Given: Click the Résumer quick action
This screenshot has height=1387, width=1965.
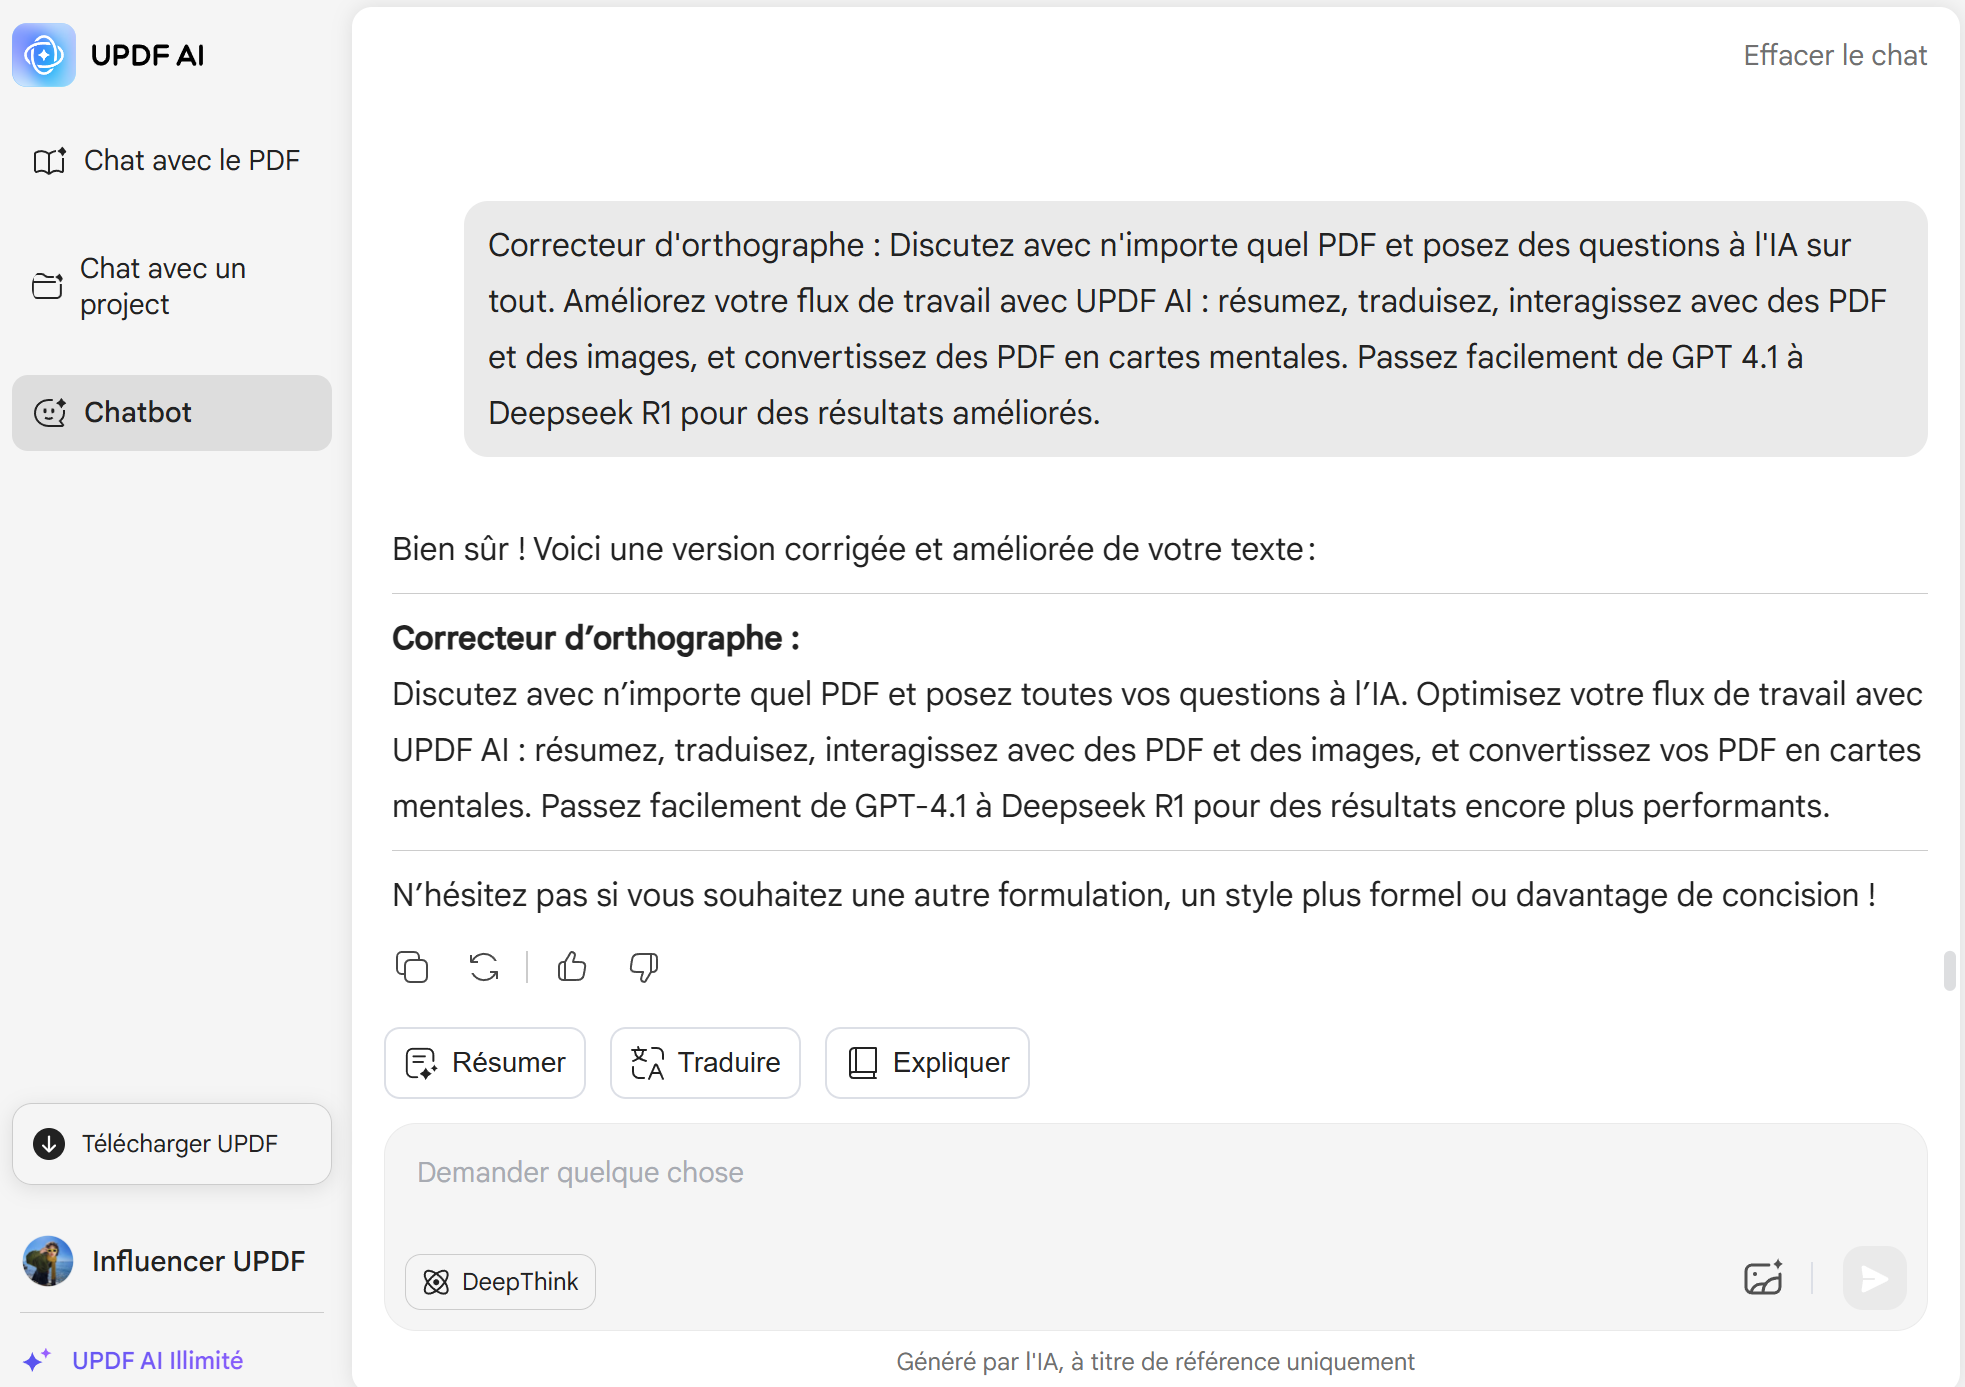Looking at the screenshot, I should [485, 1063].
